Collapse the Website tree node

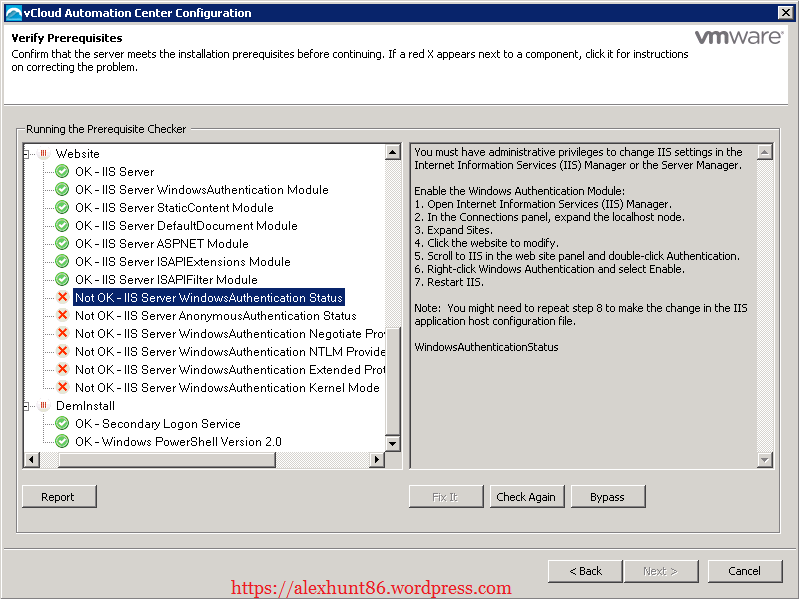[x=26, y=154]
